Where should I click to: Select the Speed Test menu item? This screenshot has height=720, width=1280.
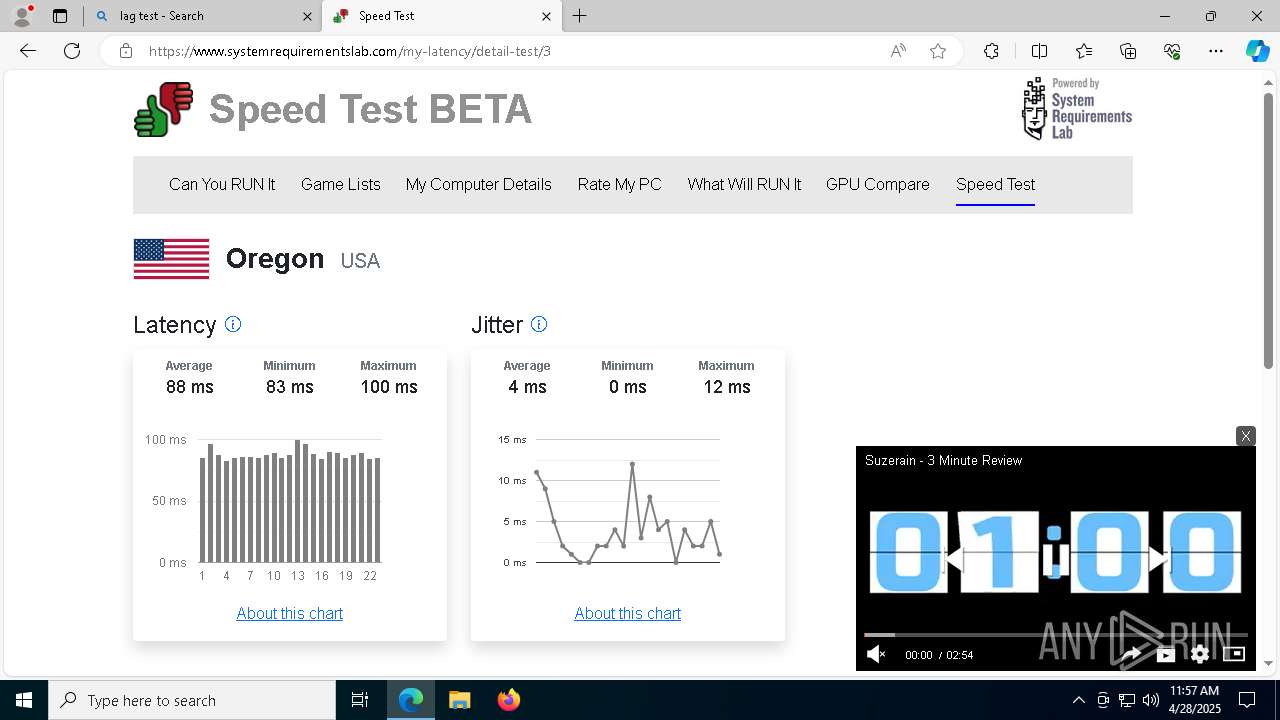coord(995,184)
